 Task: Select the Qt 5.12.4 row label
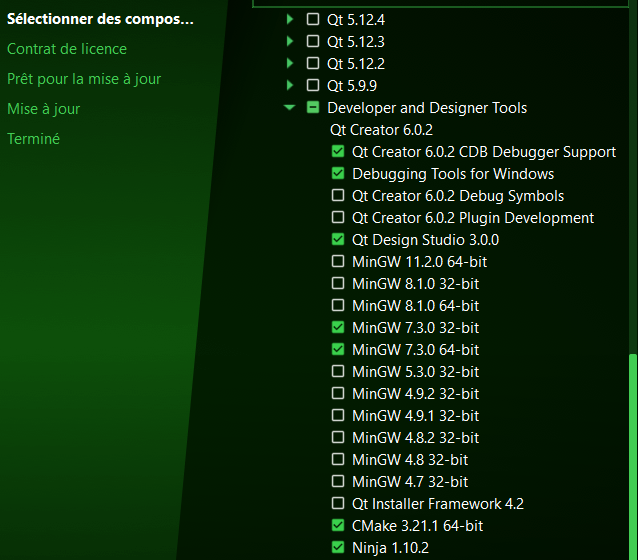[x=356, y=20]
